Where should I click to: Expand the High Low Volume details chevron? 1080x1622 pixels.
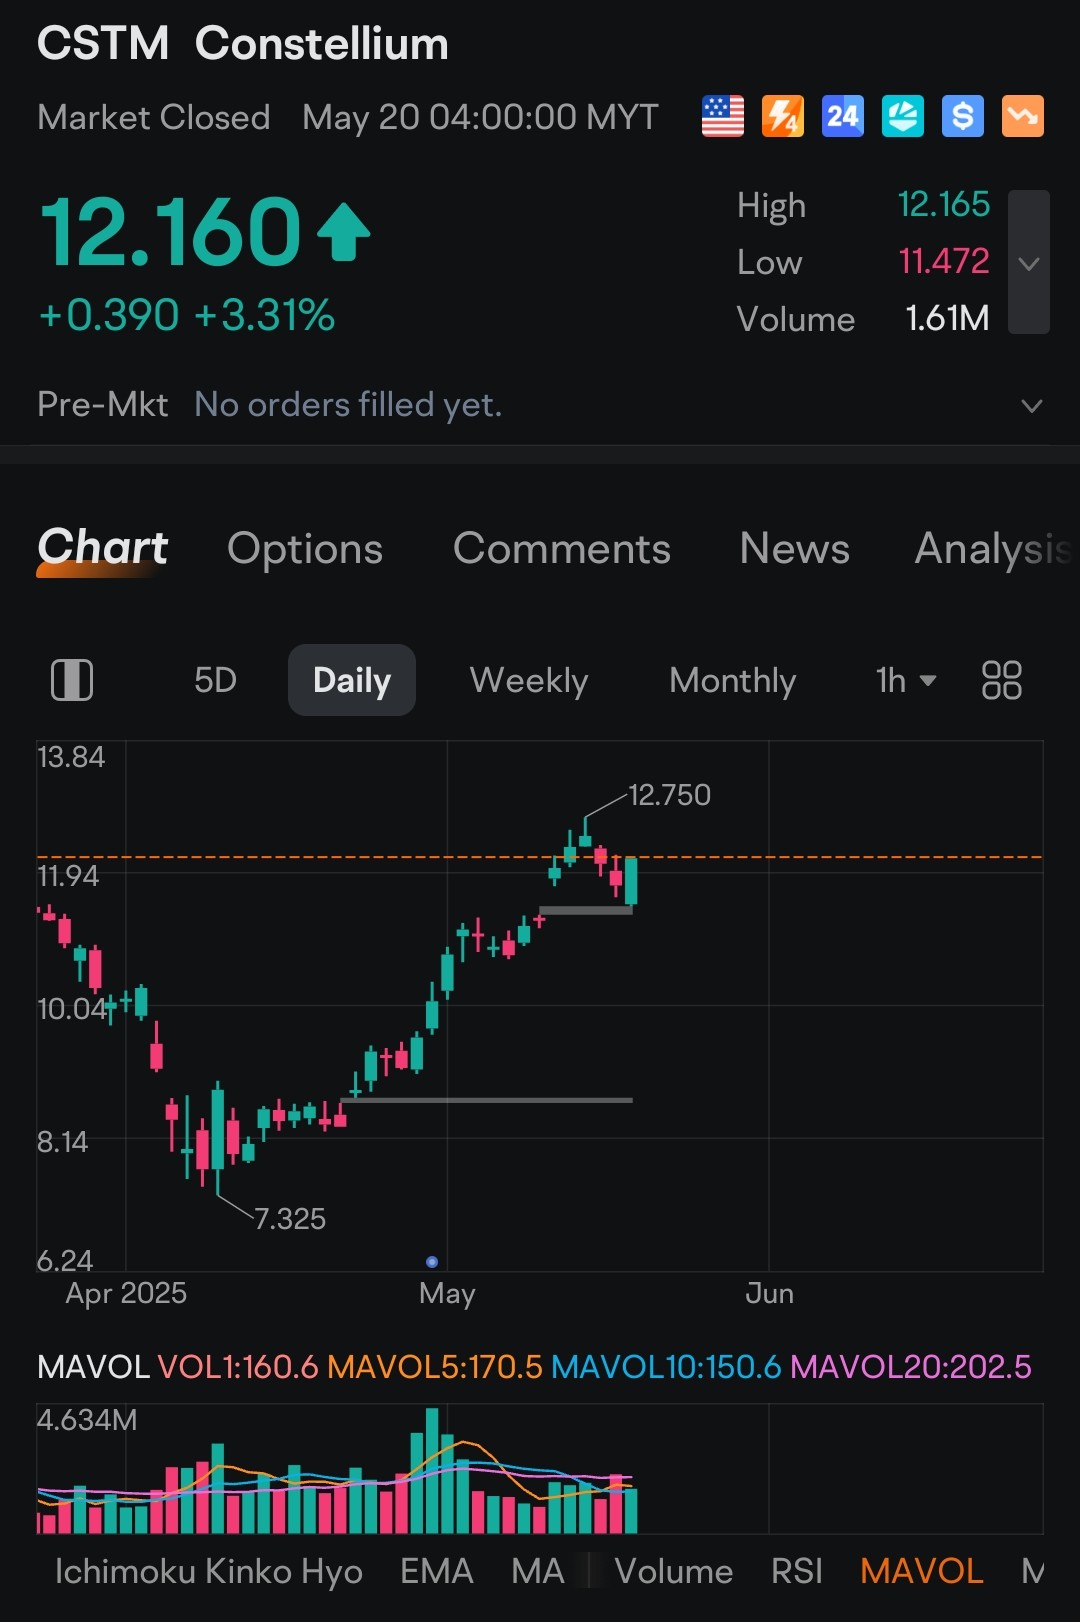[x=1029, y=262]
